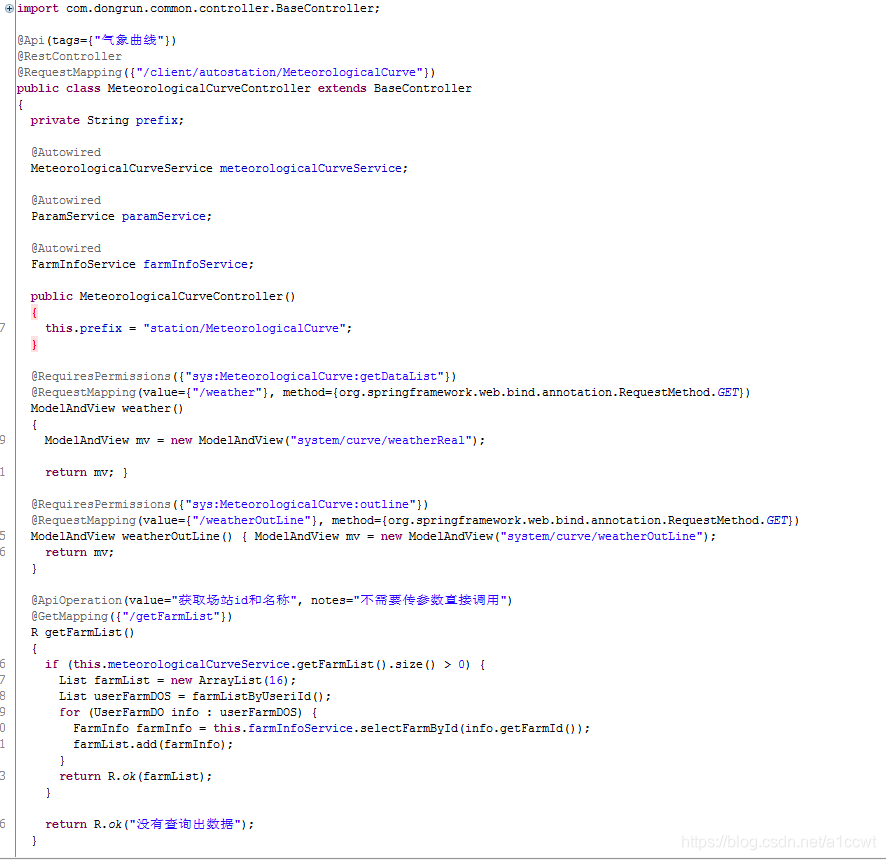886x860 pixels.
Task: Click the "system/curve/weatherOutLine" string
Action: pyautogui.click(x=602, y=536)
